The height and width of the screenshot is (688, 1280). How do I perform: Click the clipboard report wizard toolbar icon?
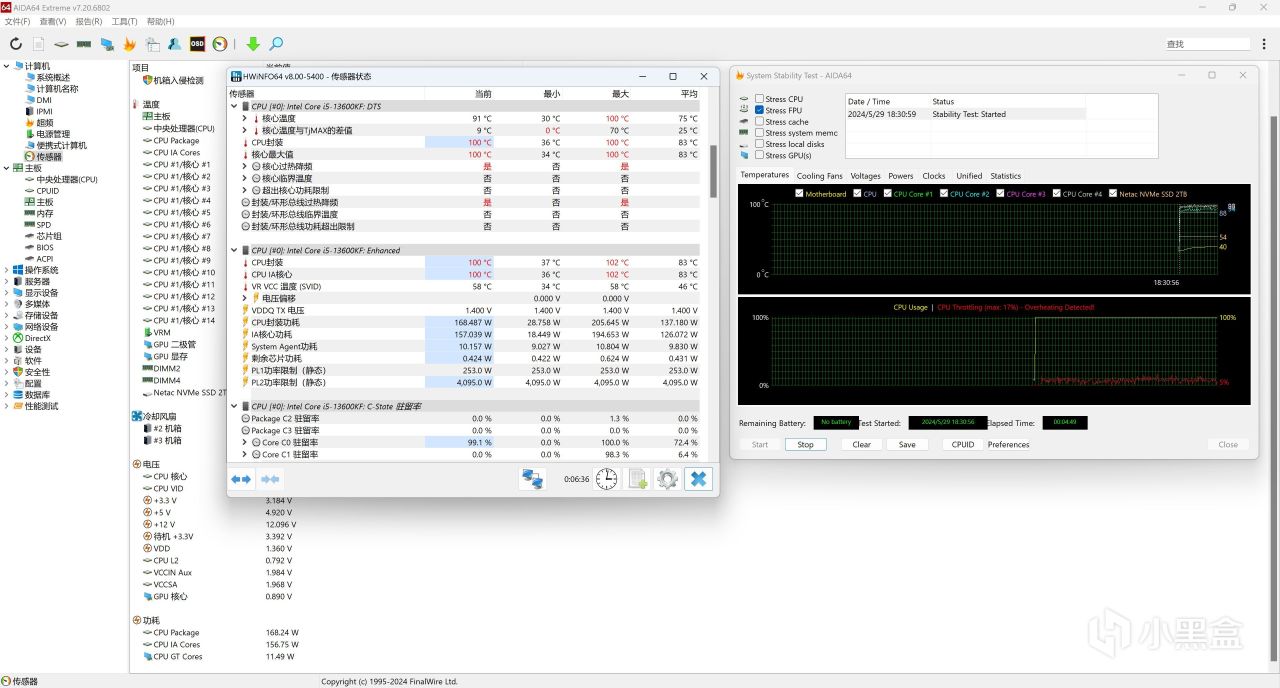(152, 44)
